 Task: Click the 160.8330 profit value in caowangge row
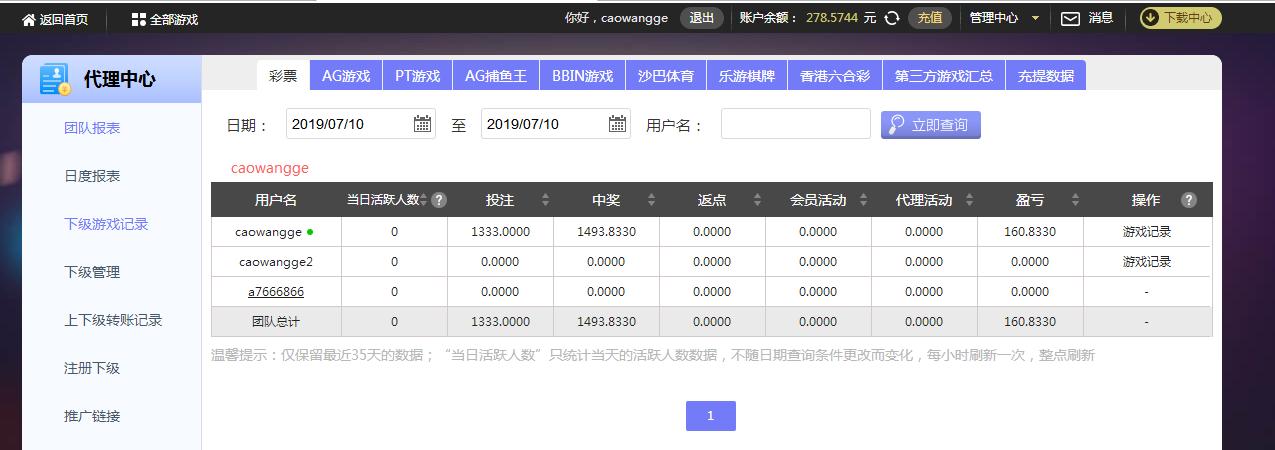(1030, 232)
